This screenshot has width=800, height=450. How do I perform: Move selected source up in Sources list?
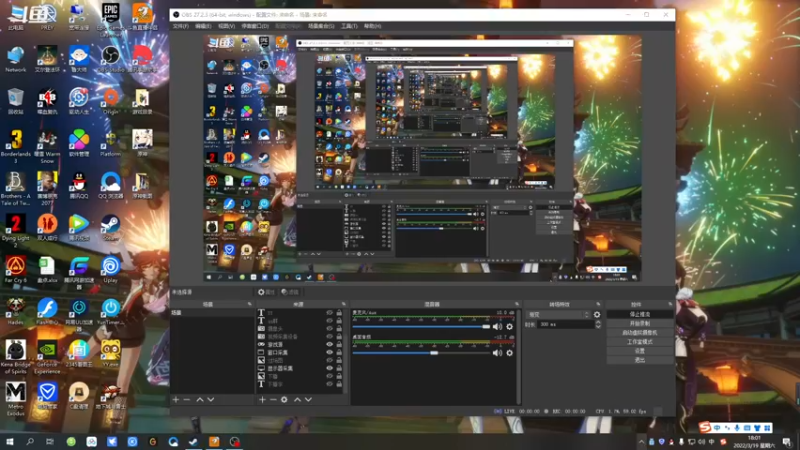[297, 399]
